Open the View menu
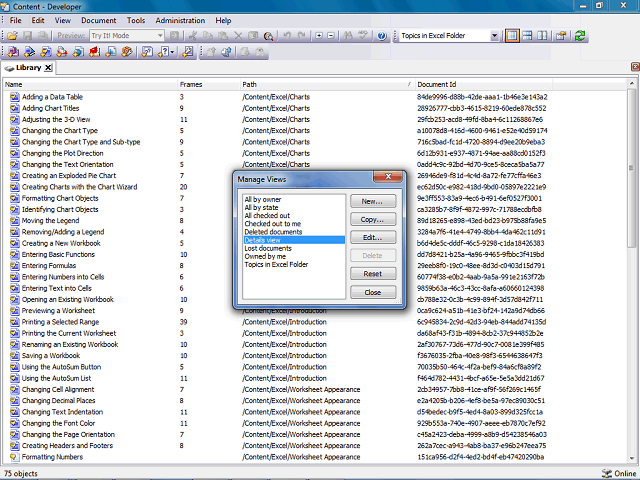The image size is (640, 480). coord(63,20)
